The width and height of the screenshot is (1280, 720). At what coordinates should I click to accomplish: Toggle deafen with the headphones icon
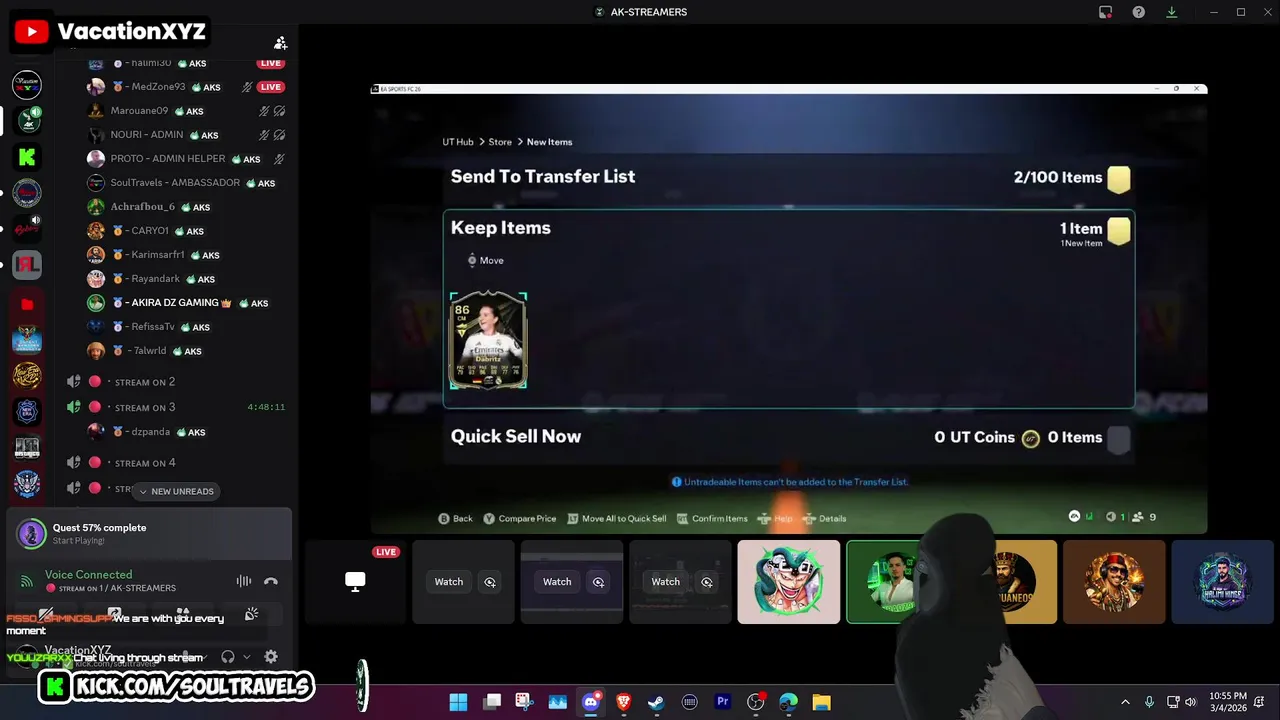coord(227,657)
